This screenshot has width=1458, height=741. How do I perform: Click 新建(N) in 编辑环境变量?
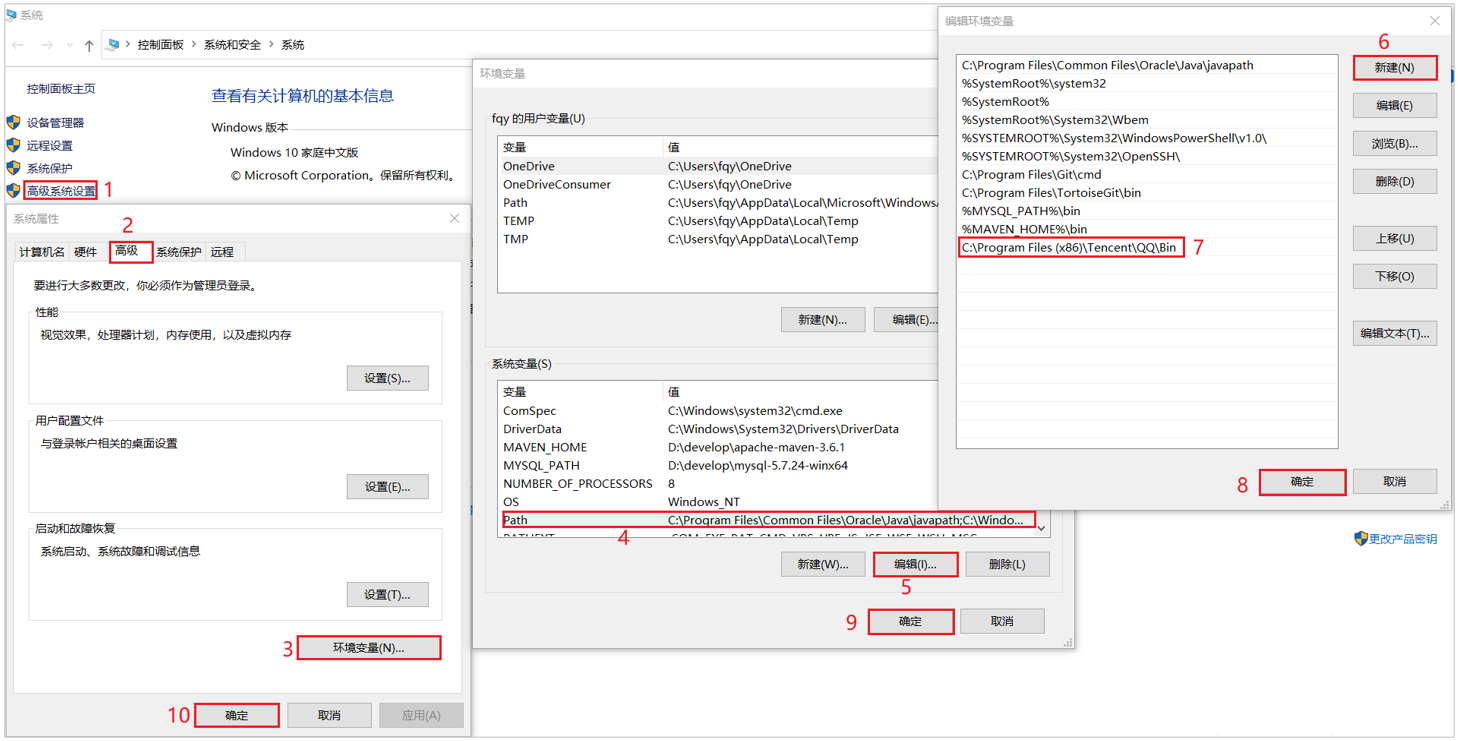pyautogui.click(x=1395, y=67)
